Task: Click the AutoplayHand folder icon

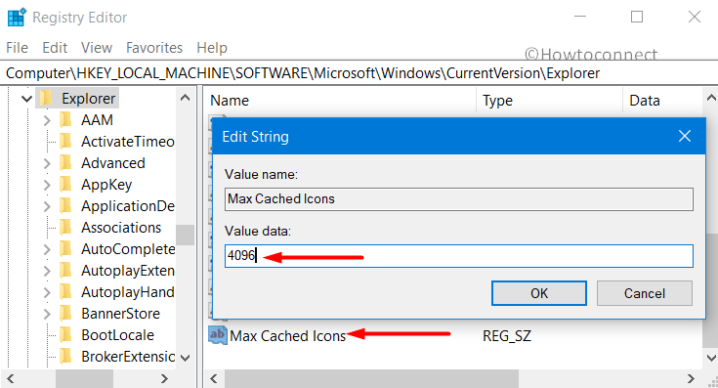Action: click(x=66, y=292)
